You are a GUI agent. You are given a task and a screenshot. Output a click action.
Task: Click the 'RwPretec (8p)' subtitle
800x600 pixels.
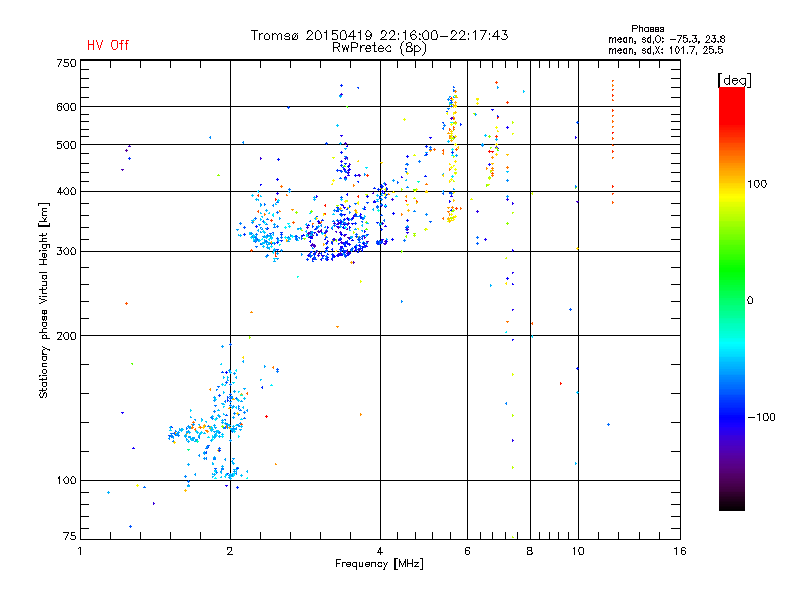point(379,48)
